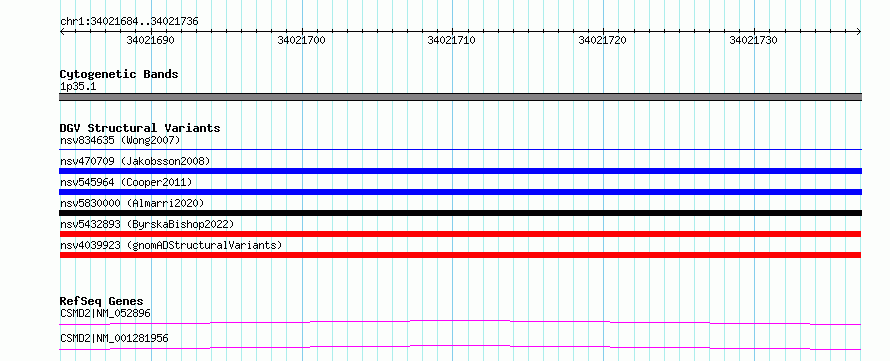
Task: Click the black bar for nsv5830000
Action: (460, 213)
